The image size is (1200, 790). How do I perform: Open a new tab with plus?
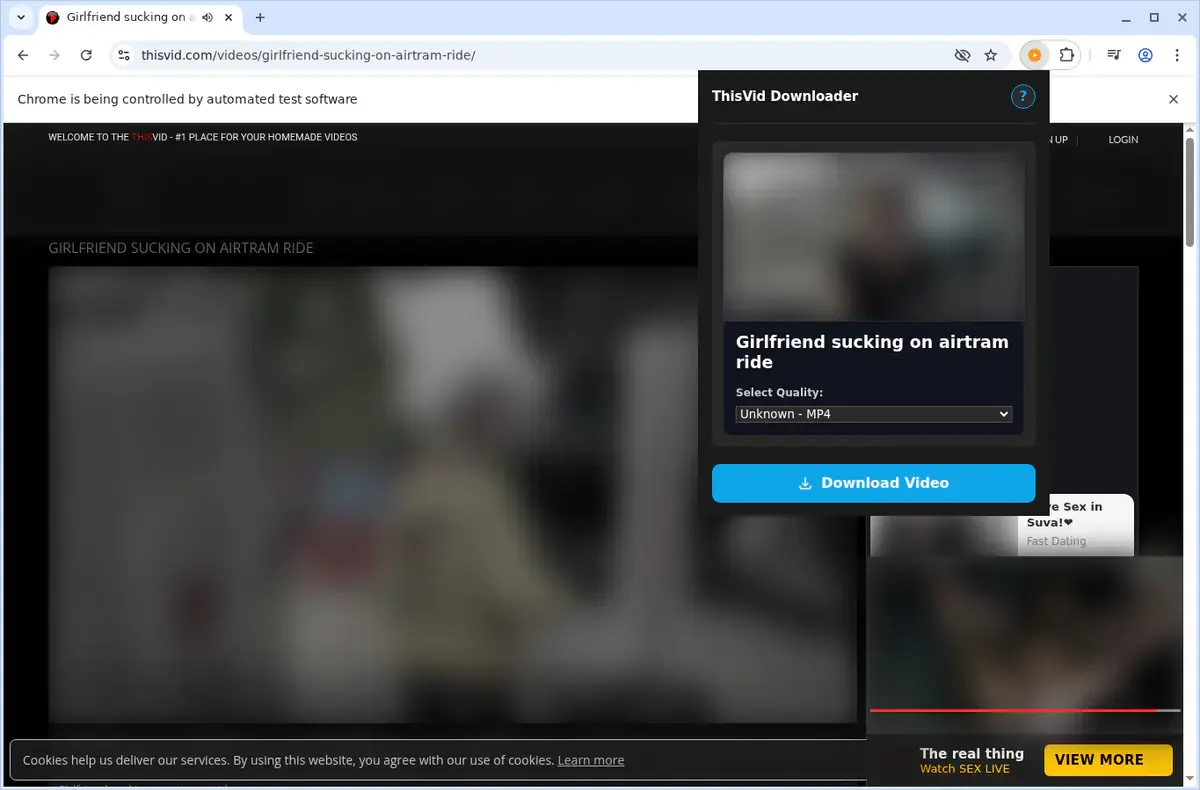(x=260, y=18)
